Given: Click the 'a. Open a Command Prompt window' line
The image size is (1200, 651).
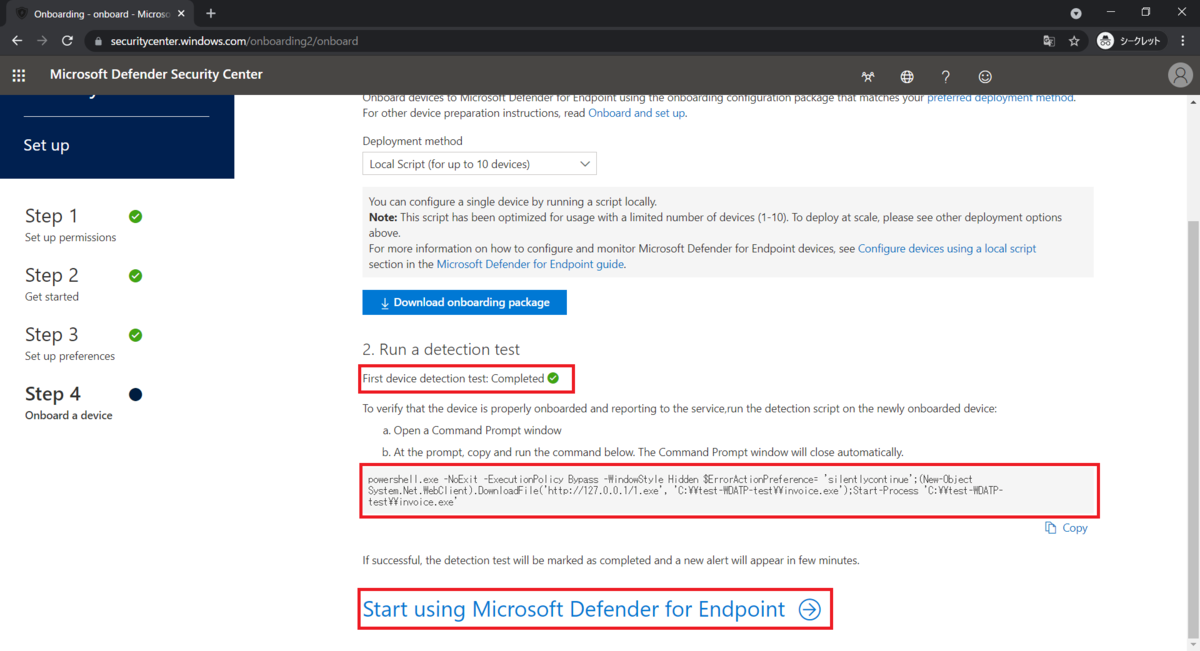Looking at the screenshot, I should point(472,430).
